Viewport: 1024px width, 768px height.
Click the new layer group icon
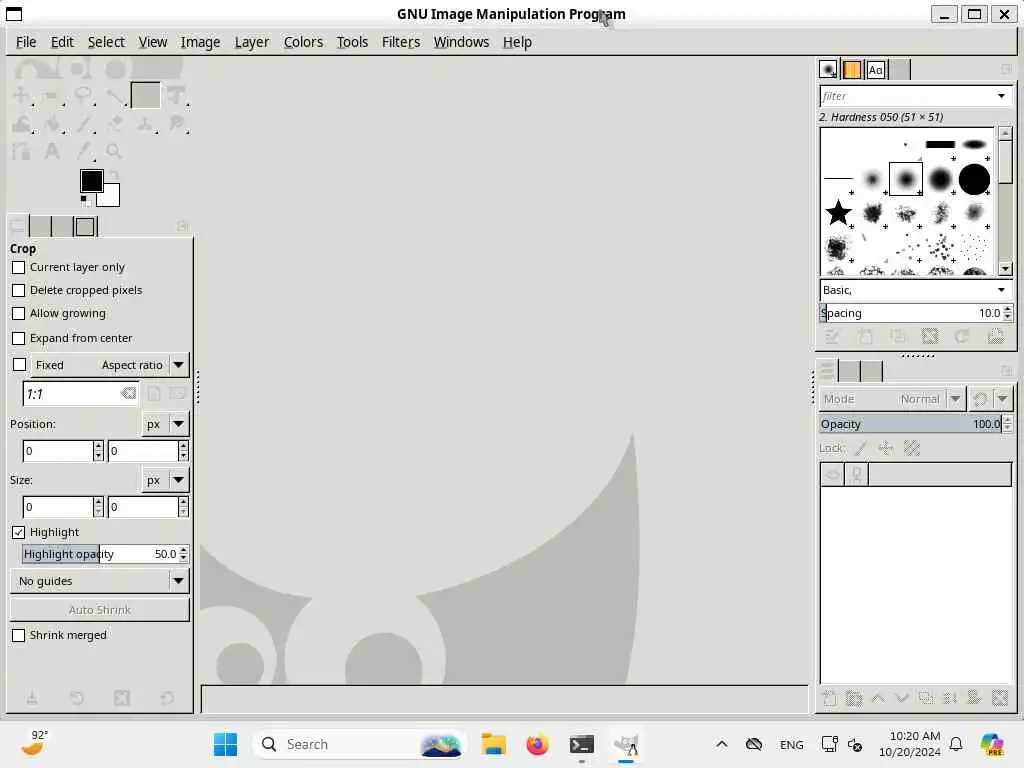point(854,698)
